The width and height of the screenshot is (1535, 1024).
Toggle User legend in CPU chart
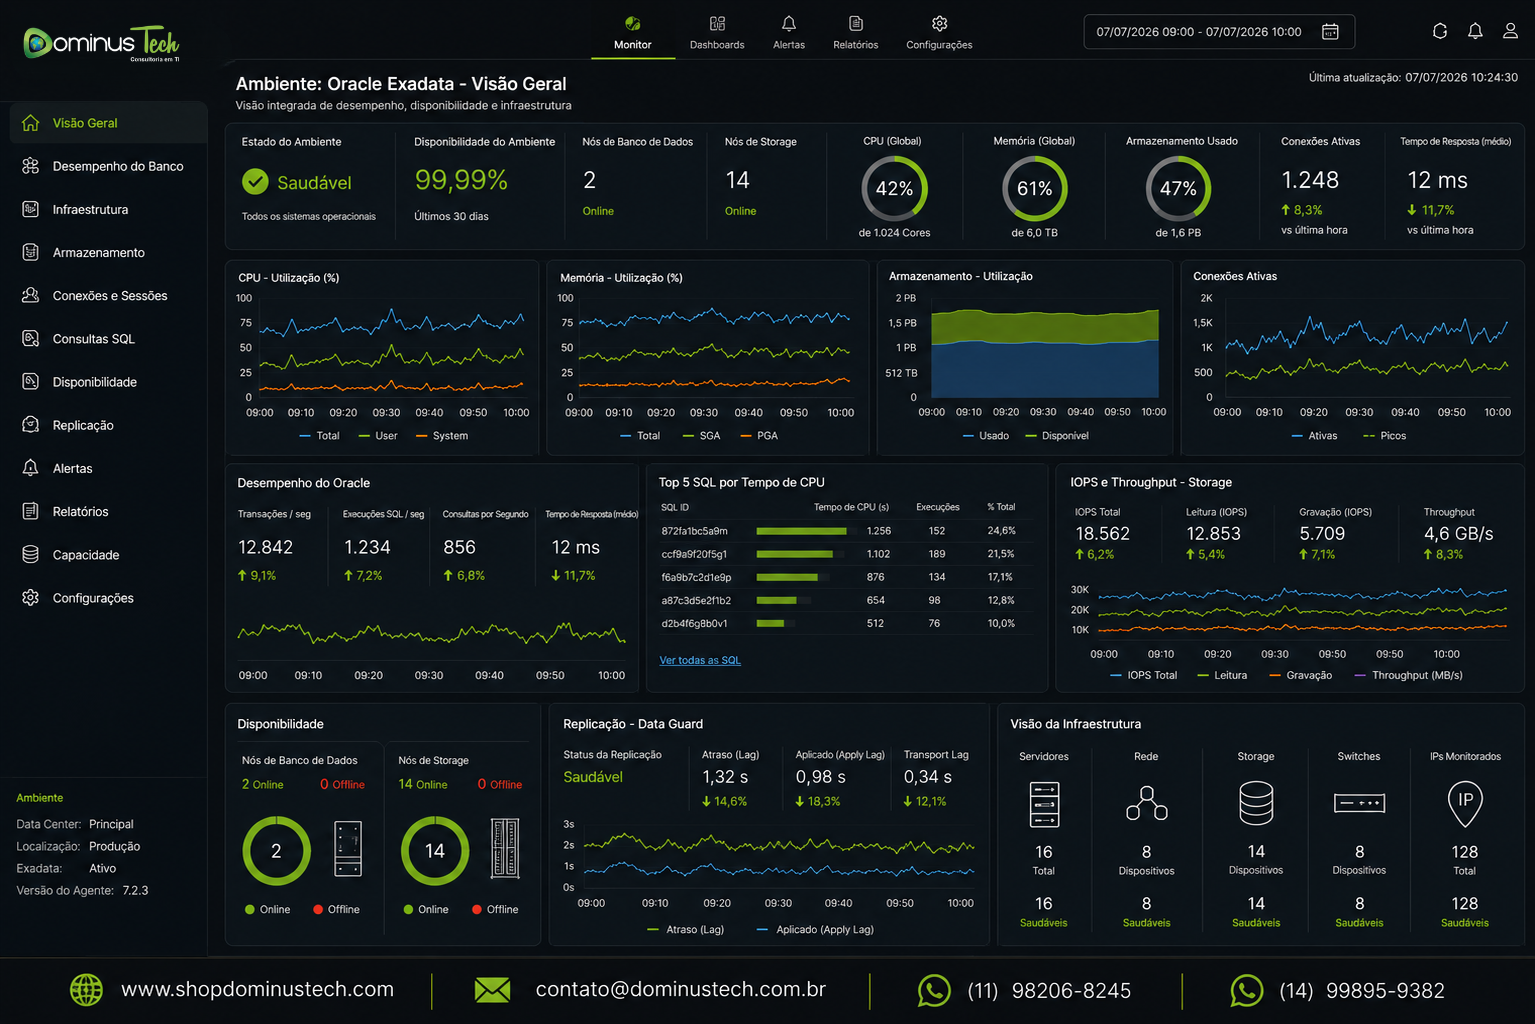378,436
